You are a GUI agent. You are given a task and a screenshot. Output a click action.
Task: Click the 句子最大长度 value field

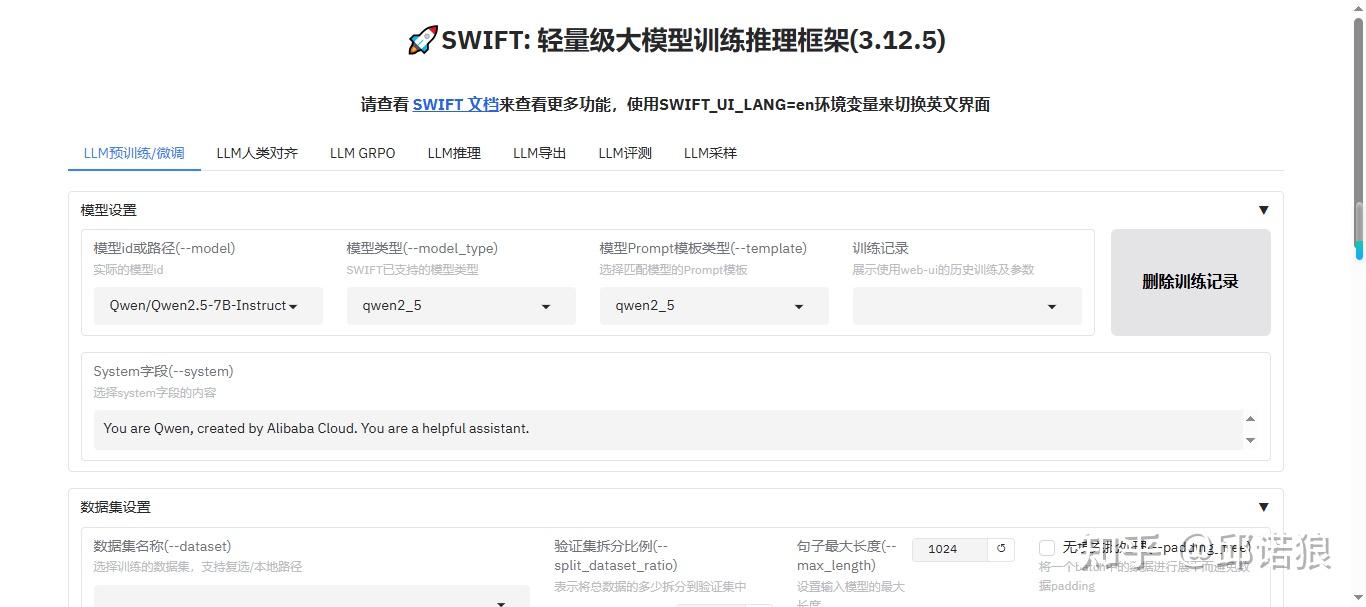coord(950,549)
